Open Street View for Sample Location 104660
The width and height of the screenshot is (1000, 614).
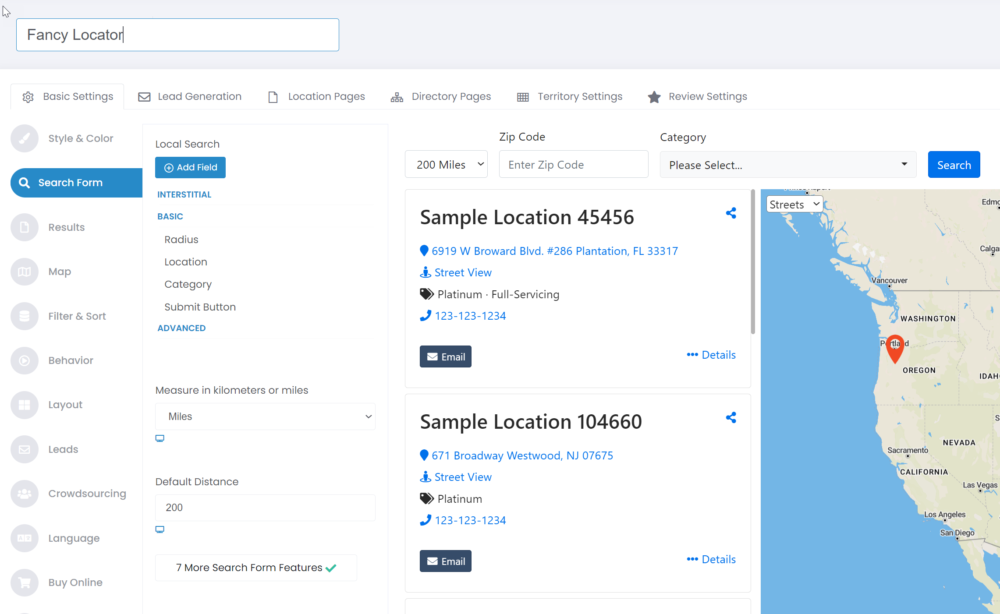pyautogui.click(x=462, y=477)
